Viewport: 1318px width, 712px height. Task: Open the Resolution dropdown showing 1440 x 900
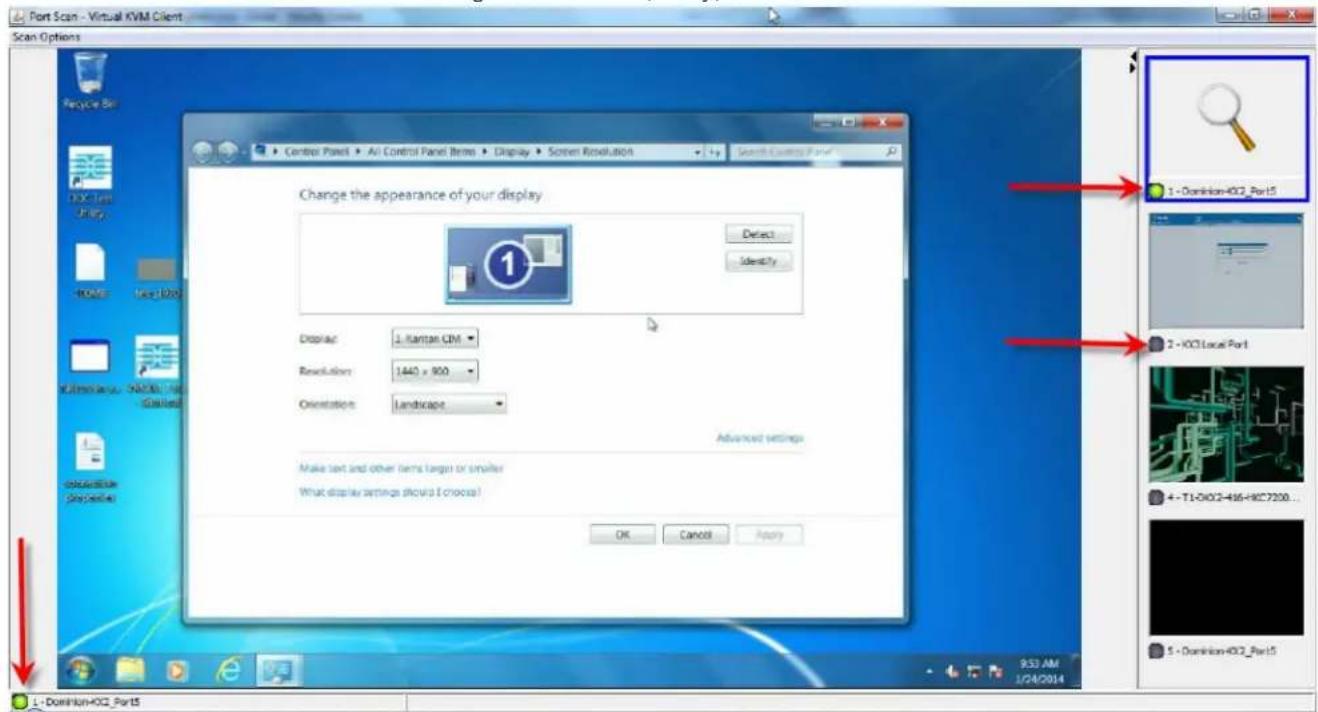434,371
